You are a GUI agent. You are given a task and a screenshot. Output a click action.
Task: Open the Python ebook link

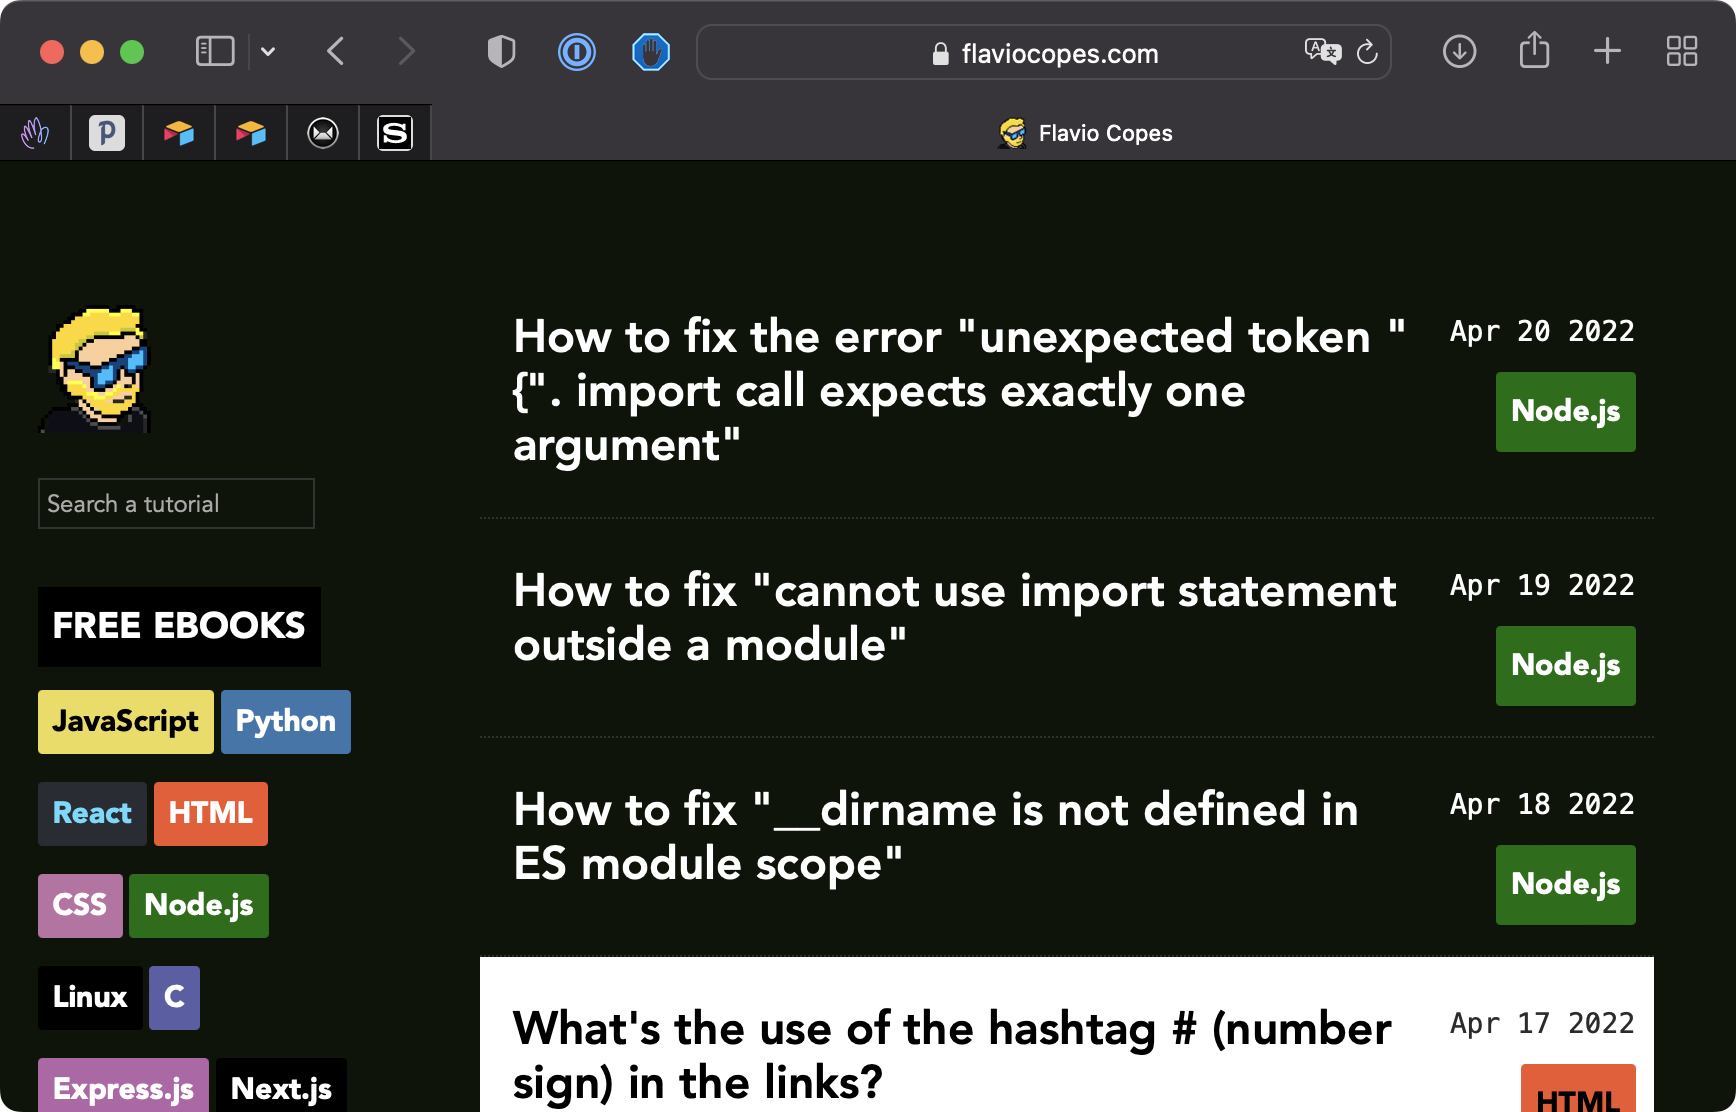(x=286, y=722)
